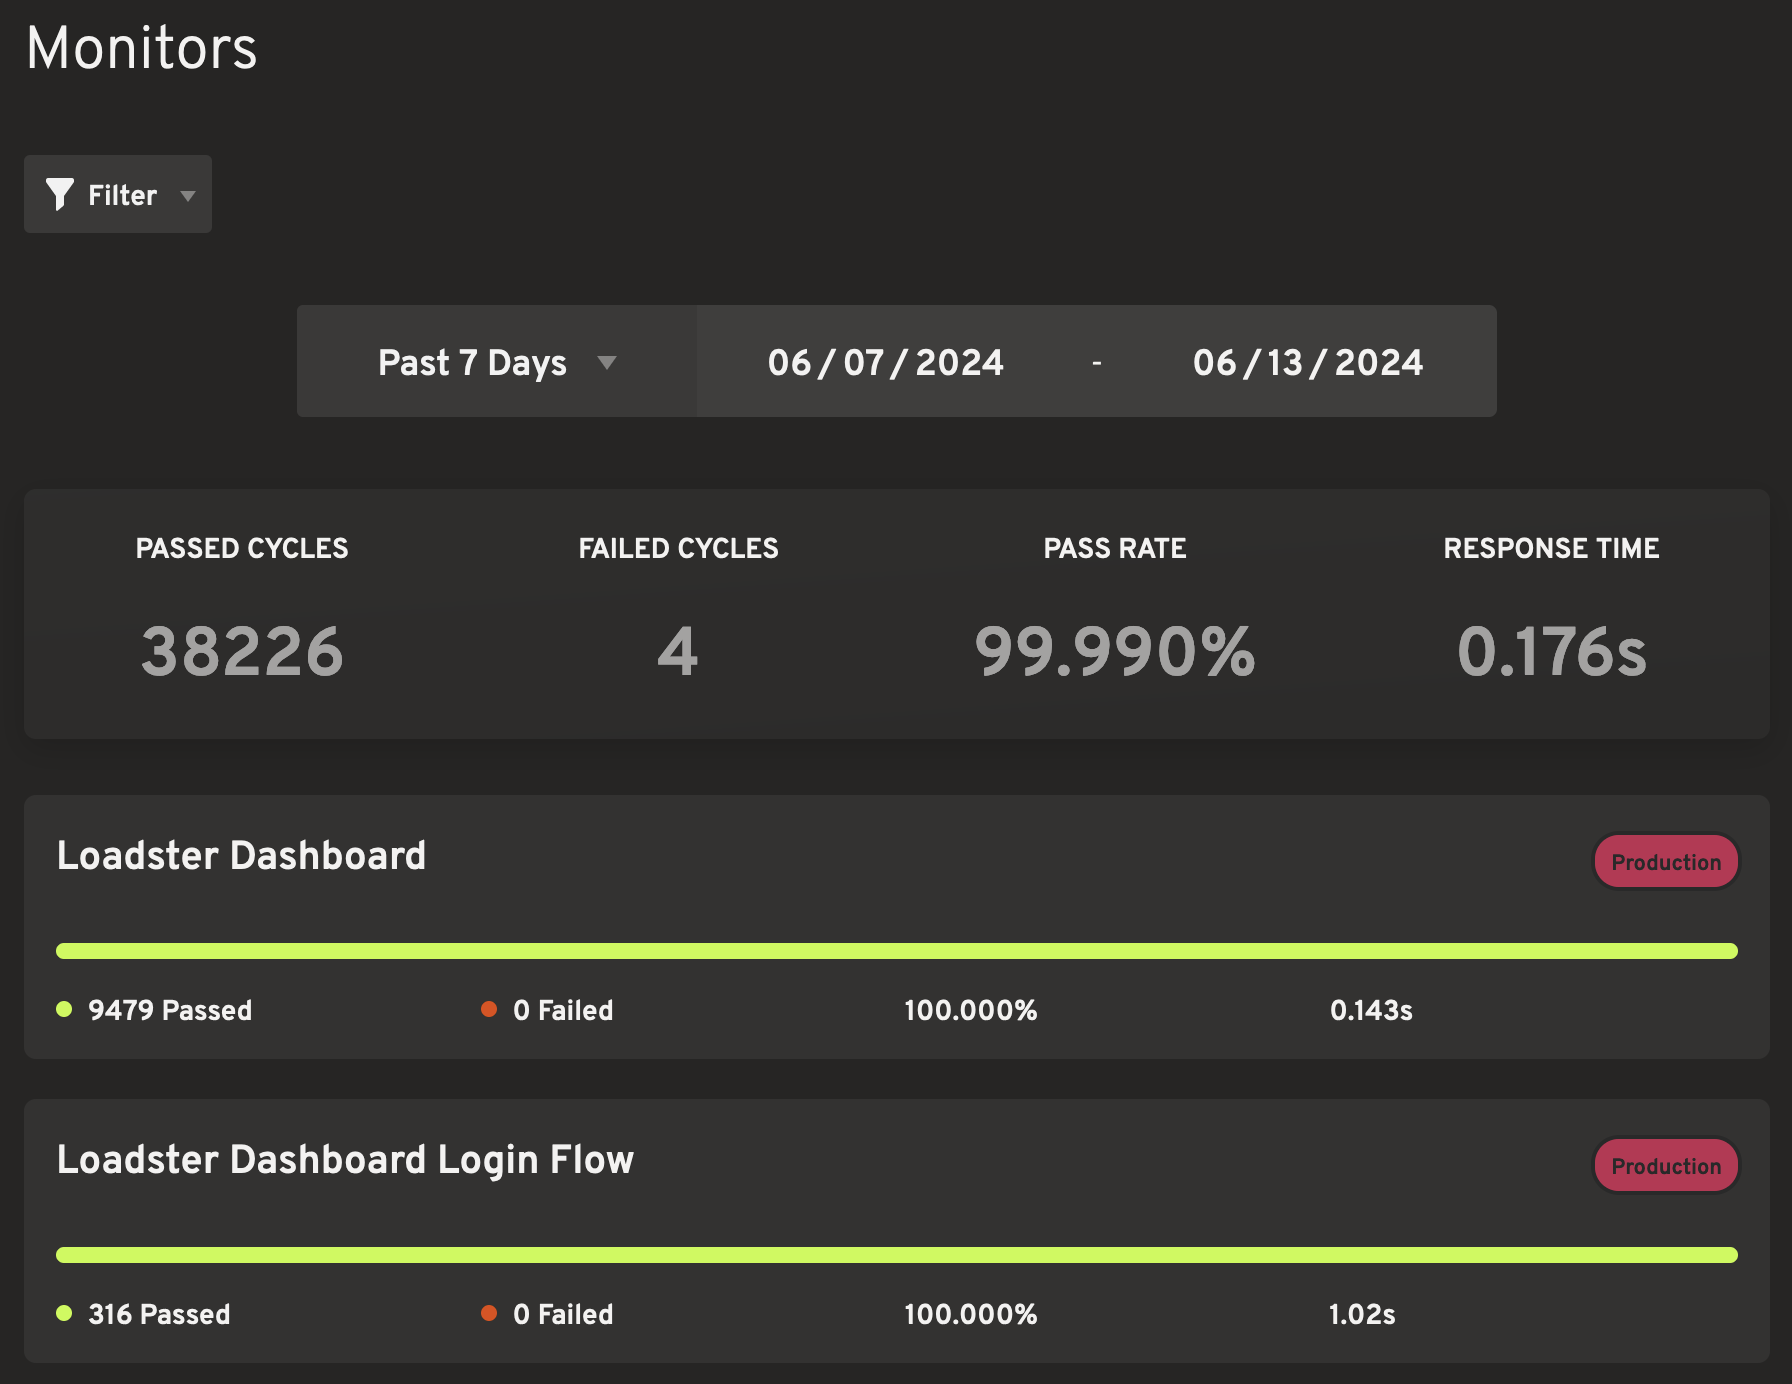Open the Loadster Dashboard Login Flow monitor

click(346, 1161)
